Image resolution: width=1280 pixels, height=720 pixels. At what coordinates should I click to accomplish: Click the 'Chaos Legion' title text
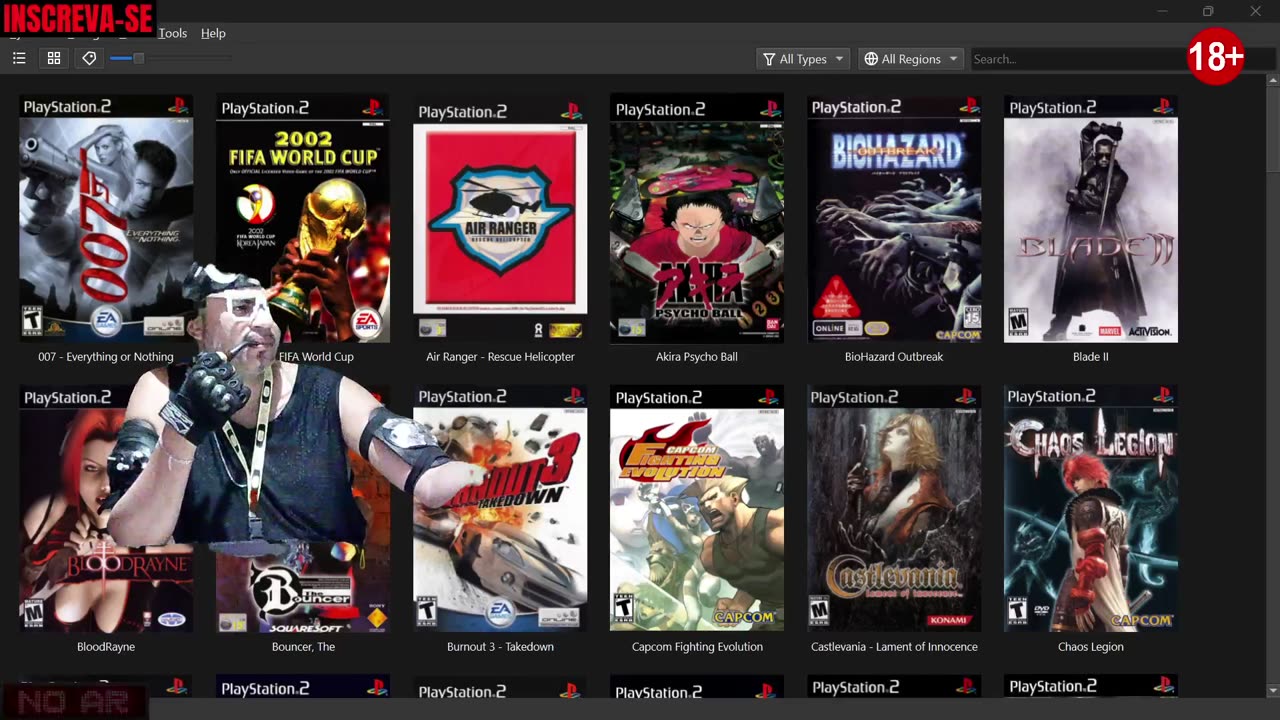[x=1091, y=647]
